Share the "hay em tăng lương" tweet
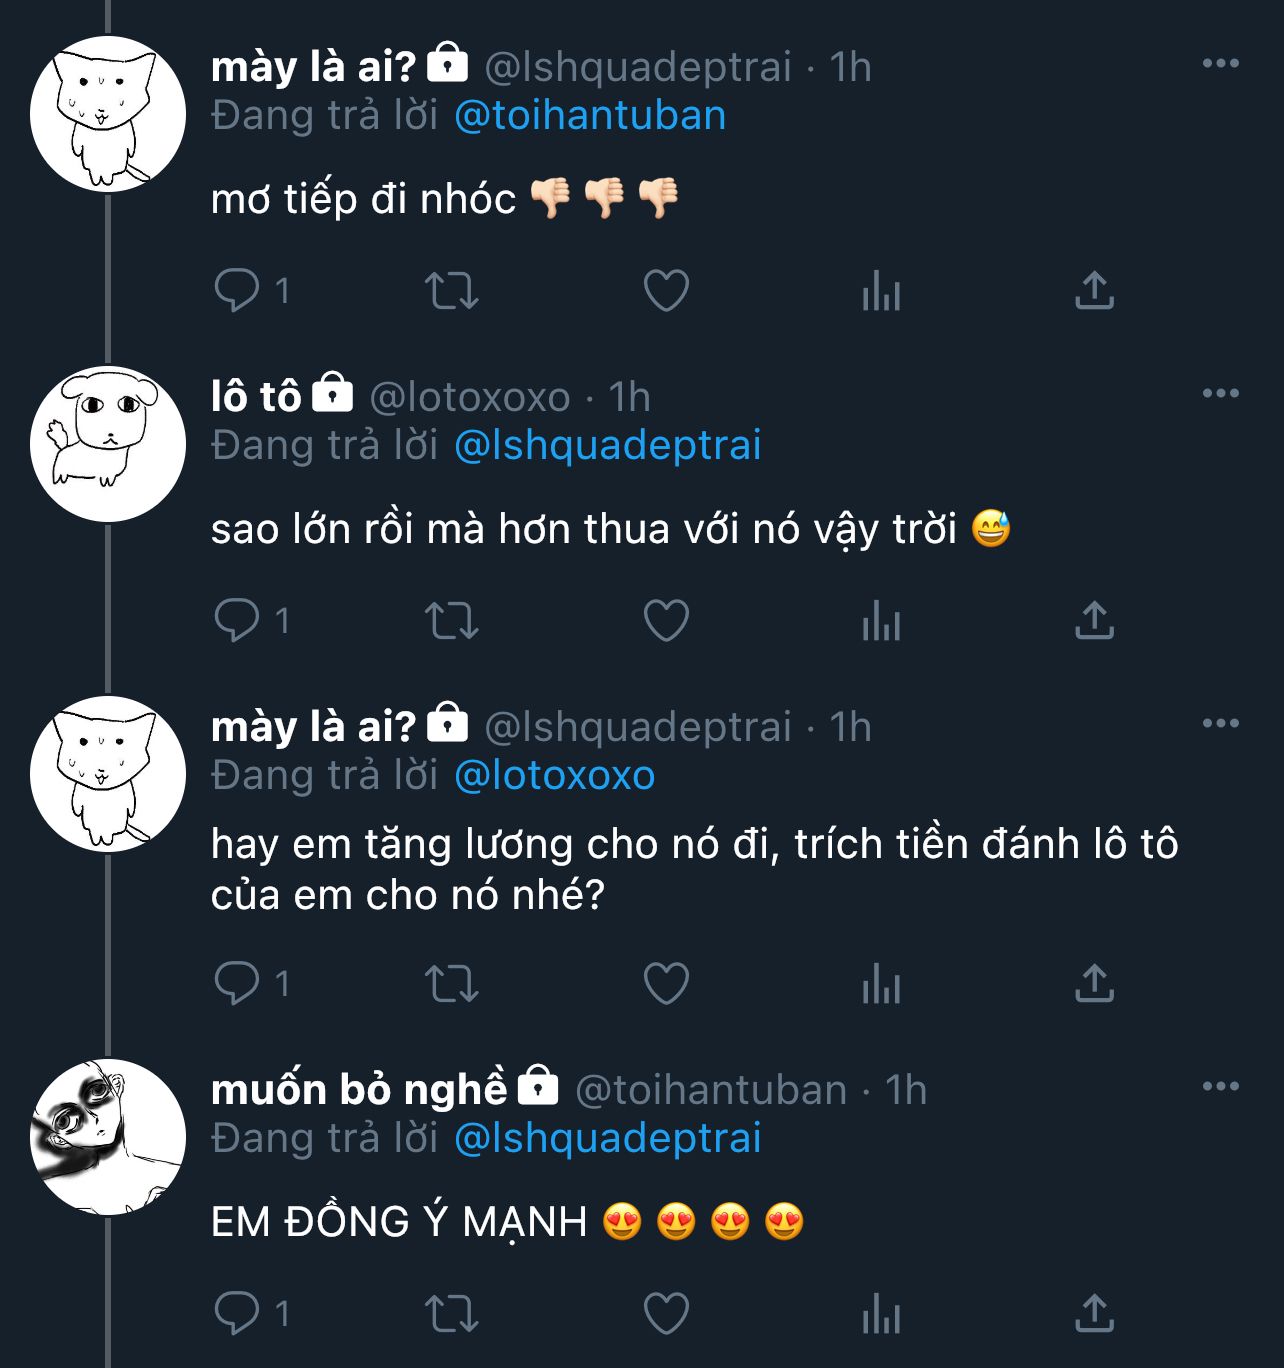Screen dimensions: 1284x1368 1094,984
